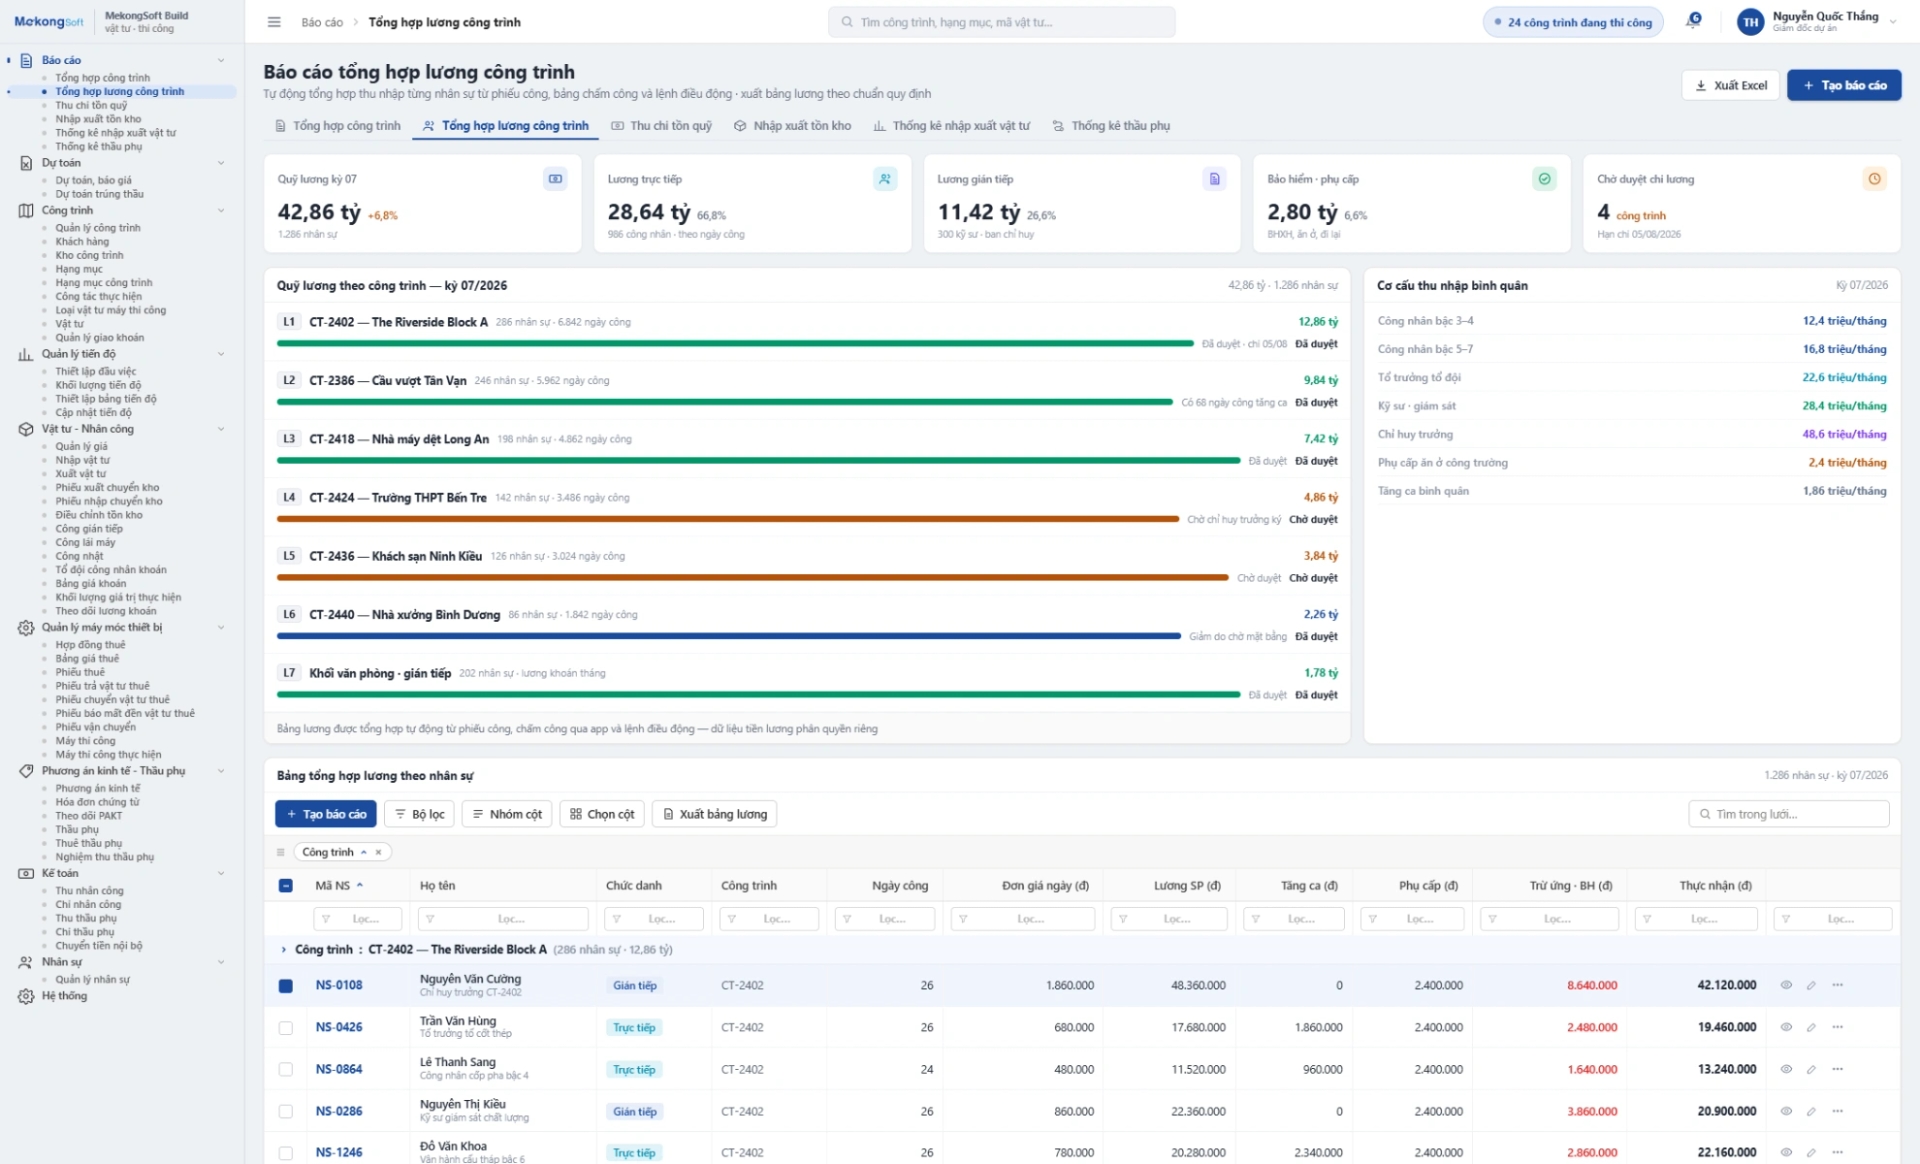Click the Lương trực tiếp card icon

click(x=885, y=179)
